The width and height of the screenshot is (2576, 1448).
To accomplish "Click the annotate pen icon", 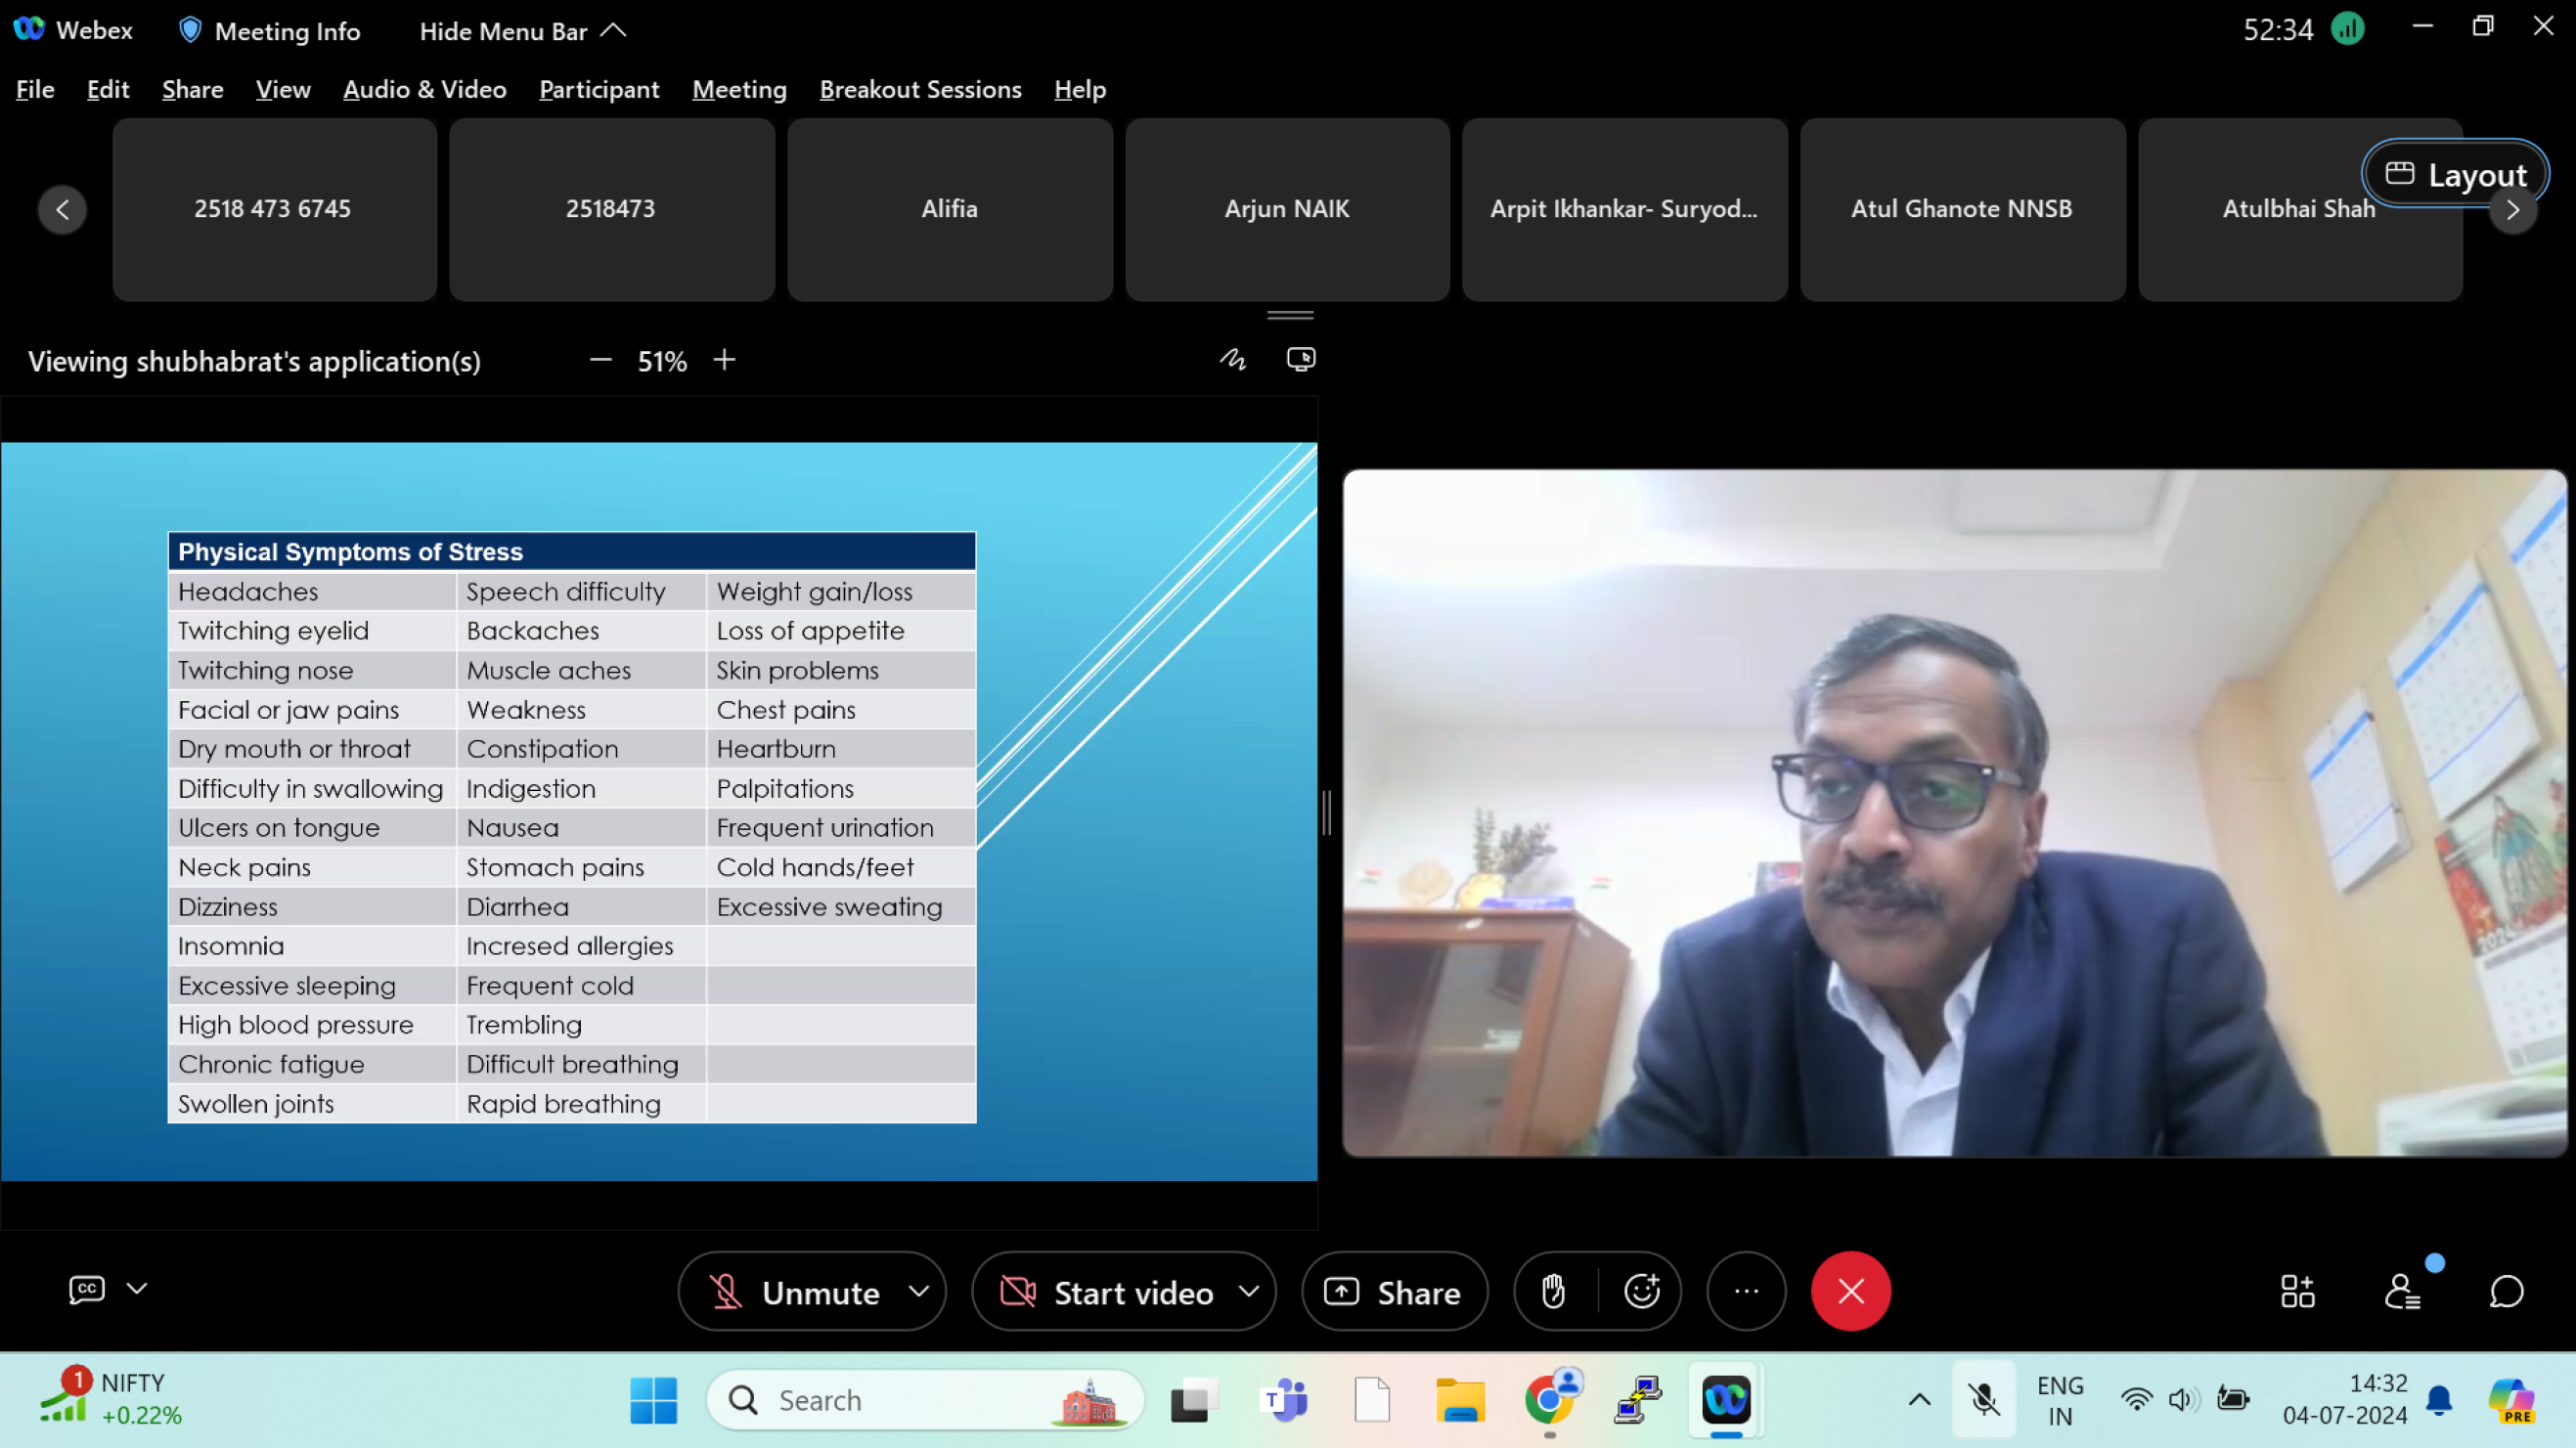I will [x=1233, y=360].
